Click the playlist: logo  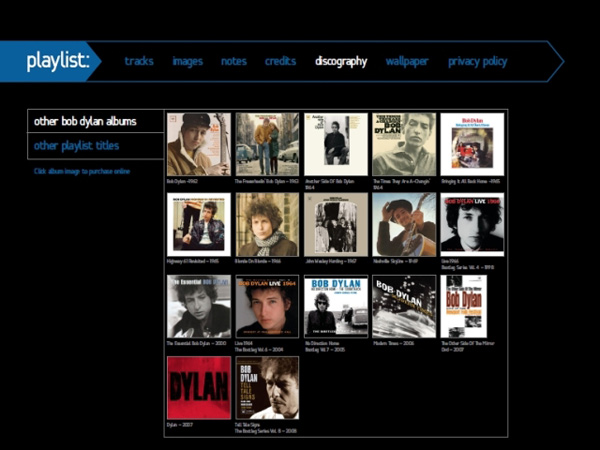pos(57,62)
